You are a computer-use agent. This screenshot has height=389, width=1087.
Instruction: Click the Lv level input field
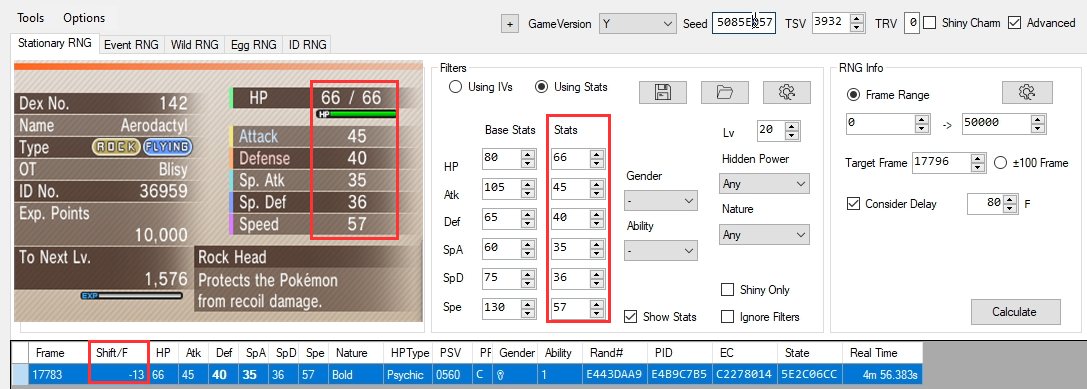click(x=772, y=130)
